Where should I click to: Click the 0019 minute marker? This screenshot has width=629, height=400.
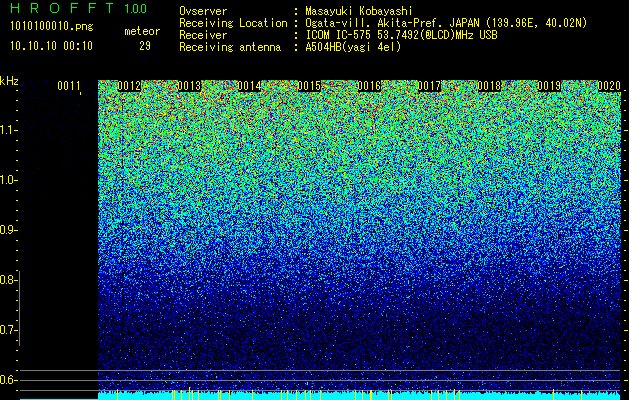pyautogui.click(x=549, y=86)
